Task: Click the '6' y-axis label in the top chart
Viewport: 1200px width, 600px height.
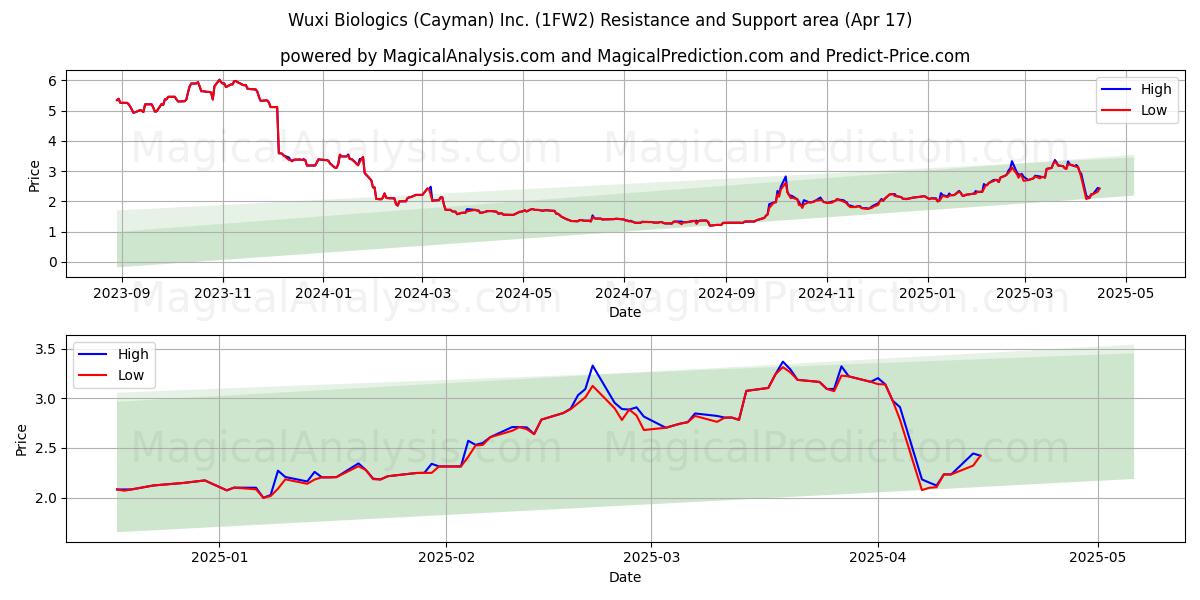Action: point(54,80)
